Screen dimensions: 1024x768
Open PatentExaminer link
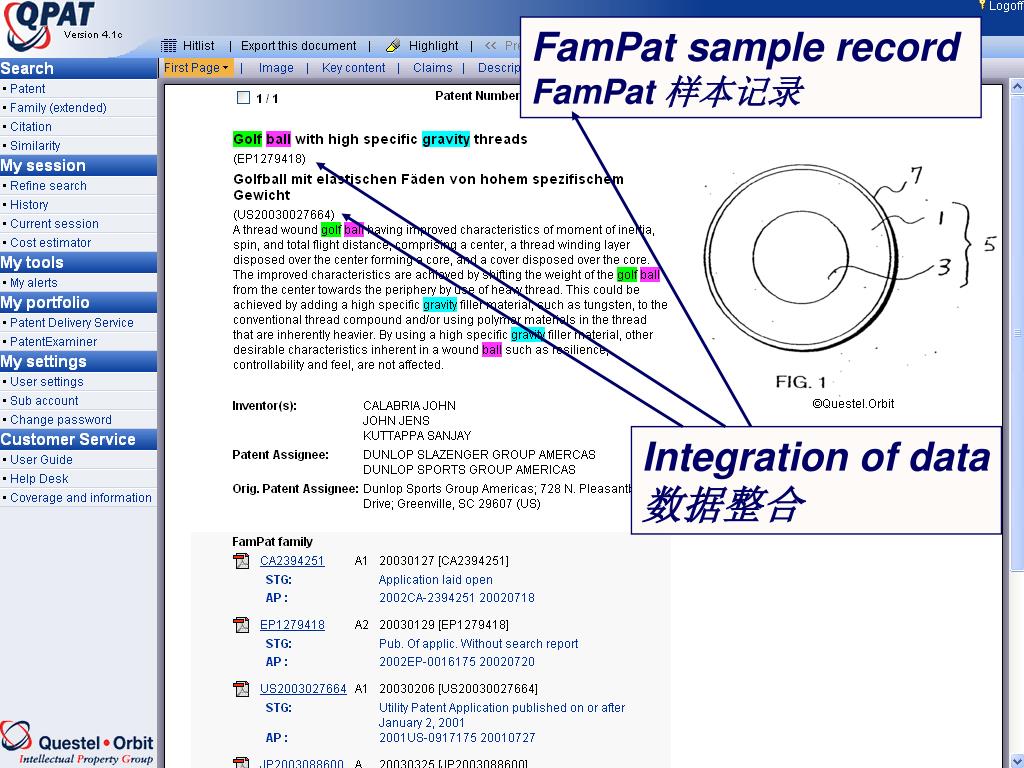click(54, 342)
